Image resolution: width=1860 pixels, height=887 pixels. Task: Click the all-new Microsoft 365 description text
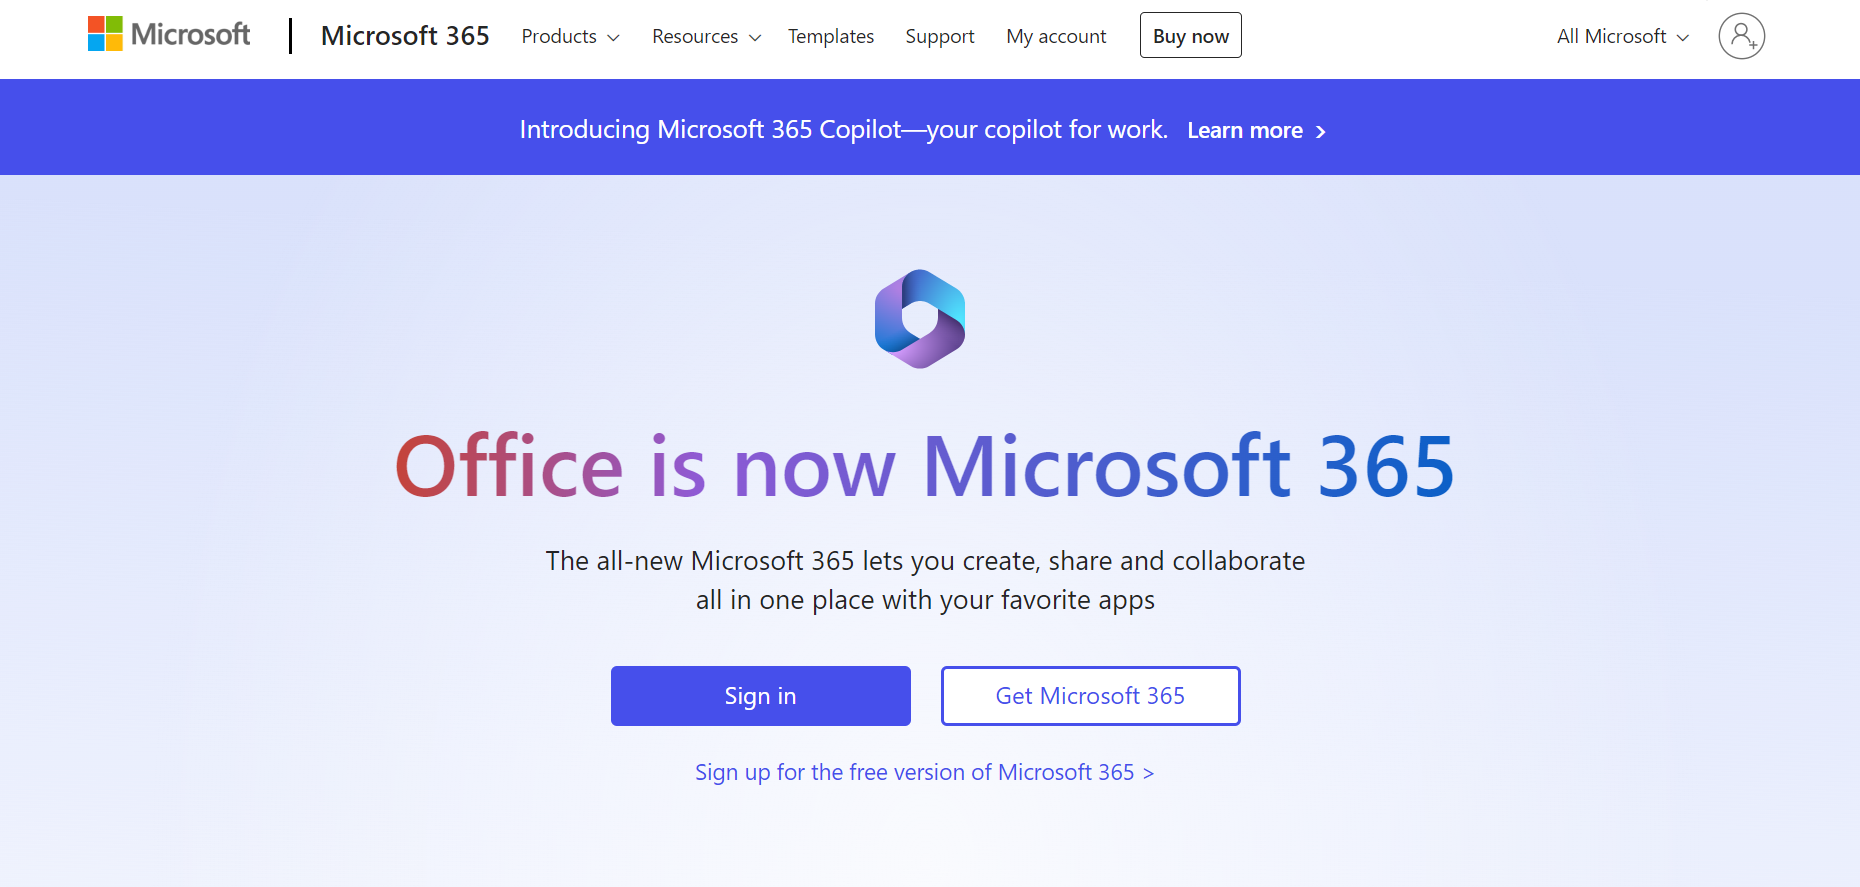[925, 580]
